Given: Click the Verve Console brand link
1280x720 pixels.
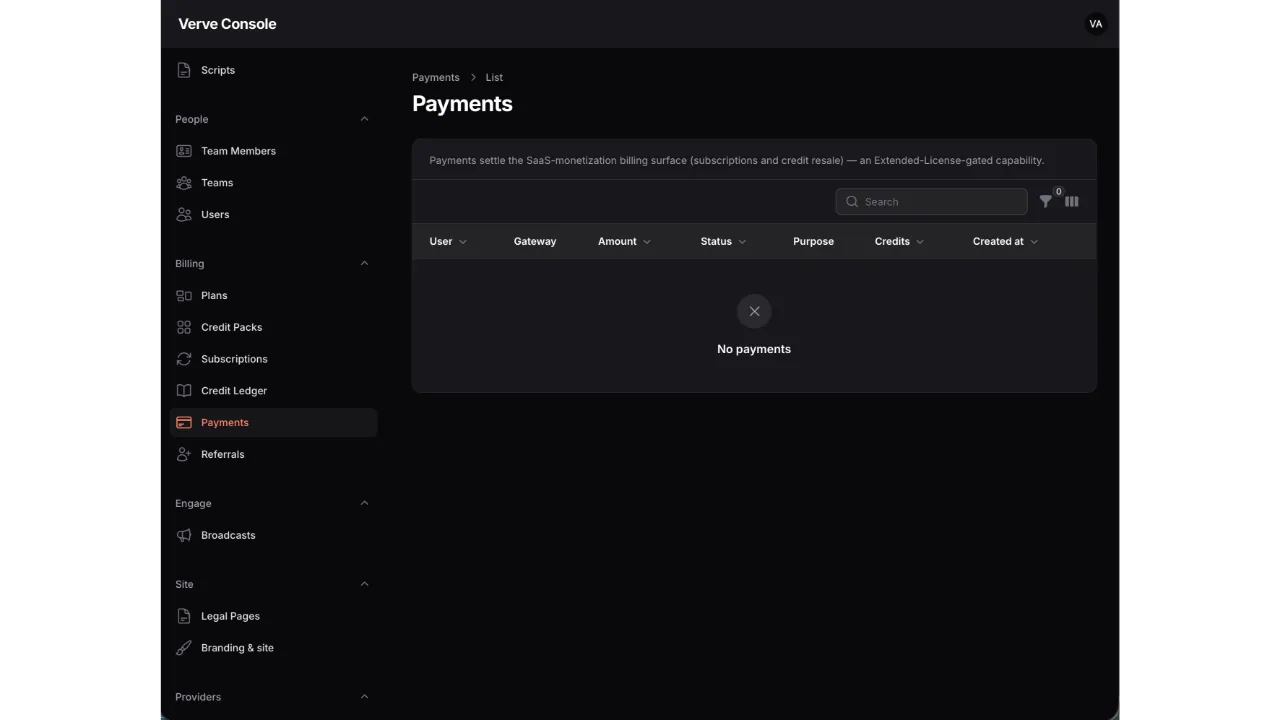Looking at the screenshot, I should 227,24.
